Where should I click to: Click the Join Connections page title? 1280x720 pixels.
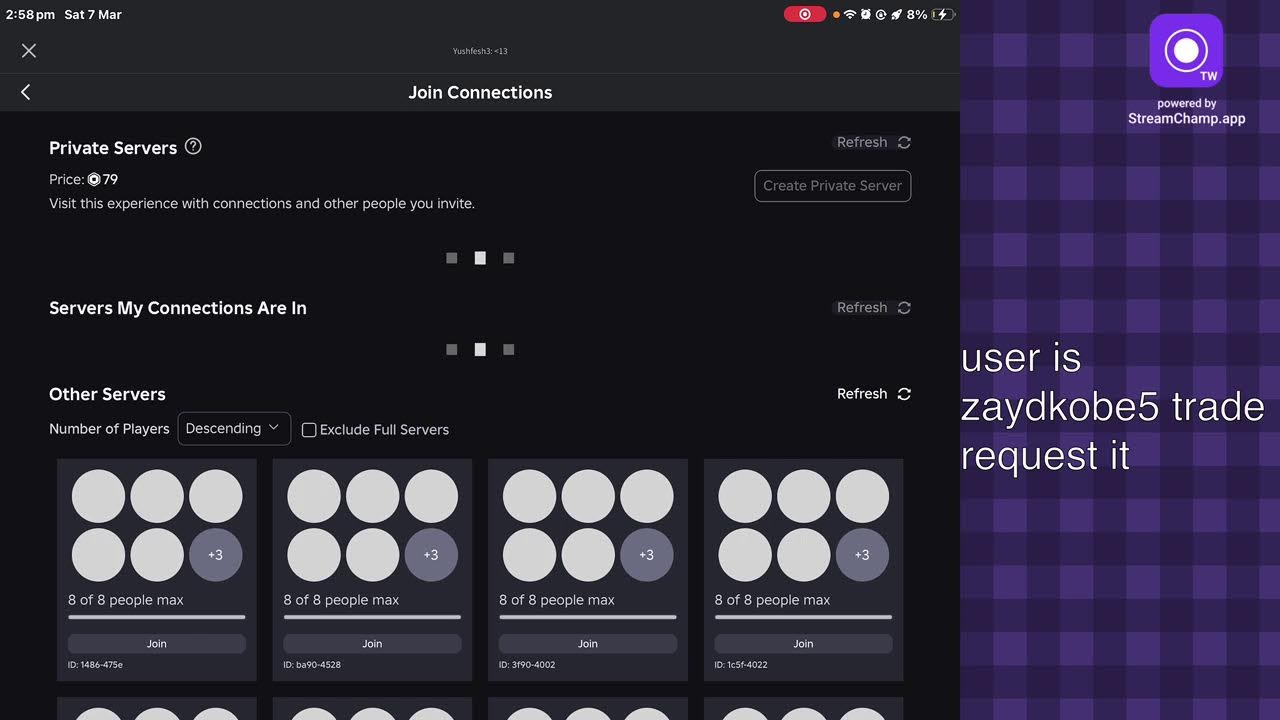point(480,92)
